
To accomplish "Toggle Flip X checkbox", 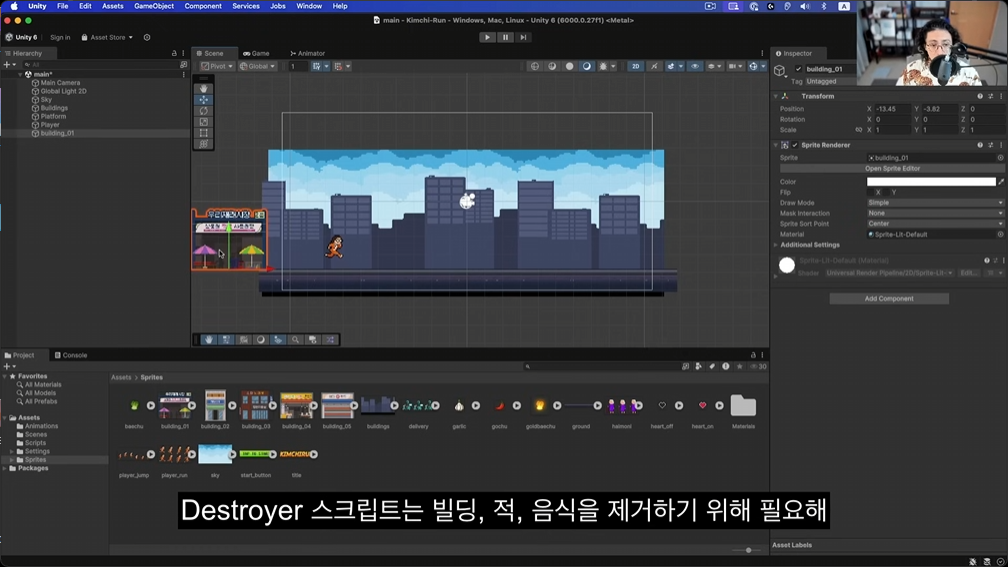I will tap(870, 192).
